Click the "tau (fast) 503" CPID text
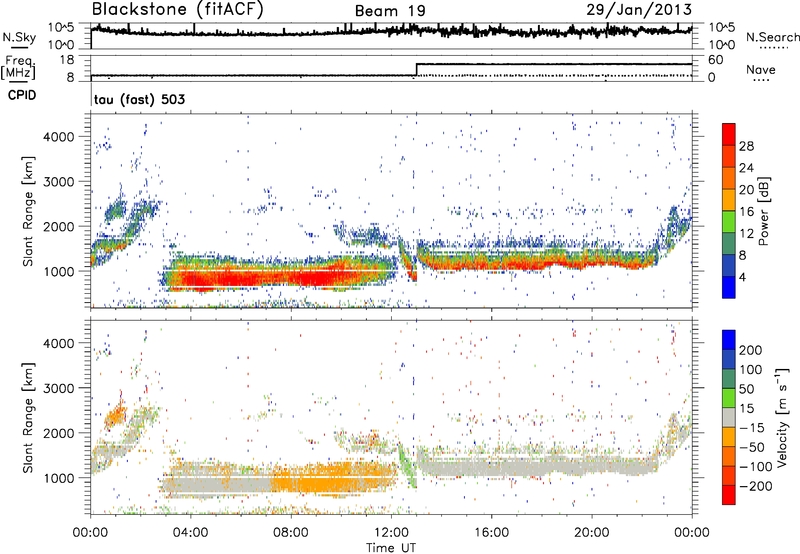The width and height of the screenshot is (800, 554). pyautogui.click(x=140, y=99)
